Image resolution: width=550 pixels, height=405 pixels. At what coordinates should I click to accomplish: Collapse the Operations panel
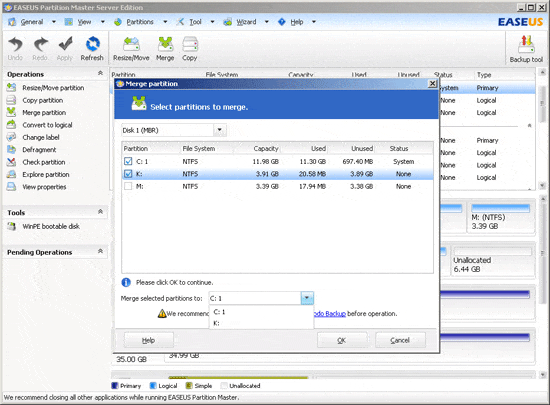(x=100, y=73)
